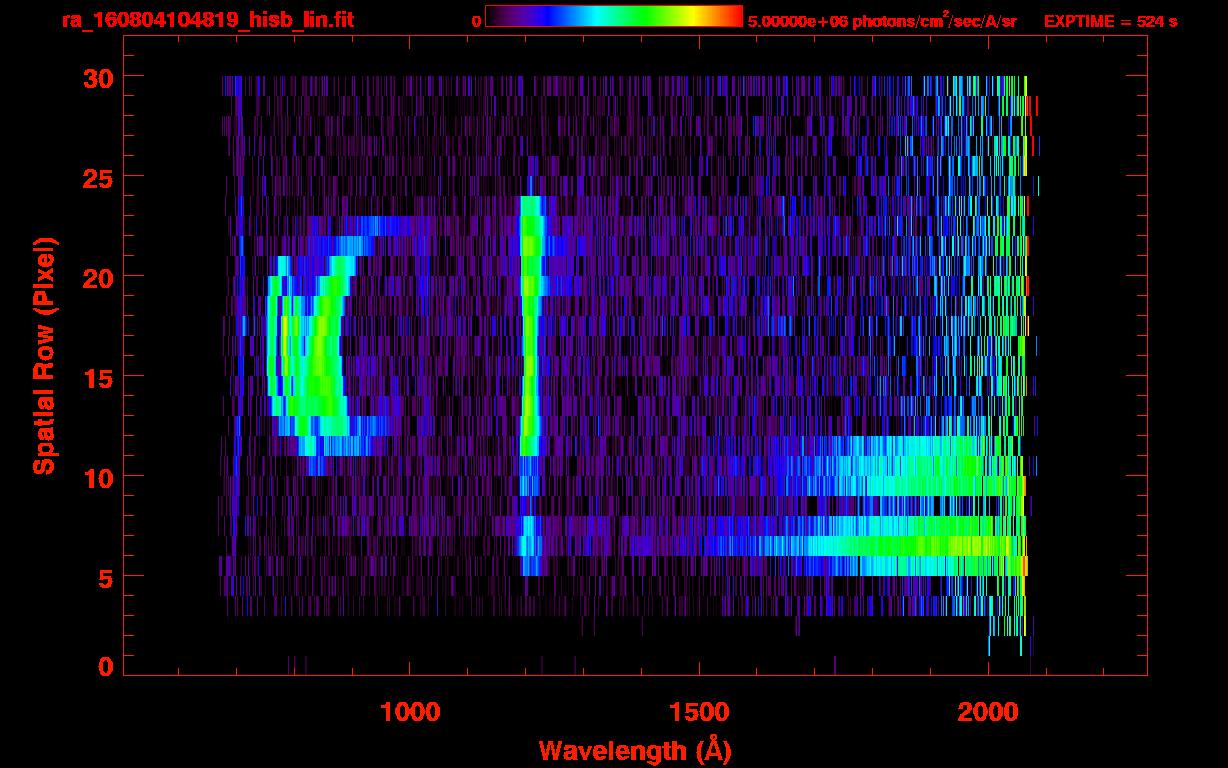
Task: Click the EXPTIME = 524 s text
Action: pos(1110,21)
